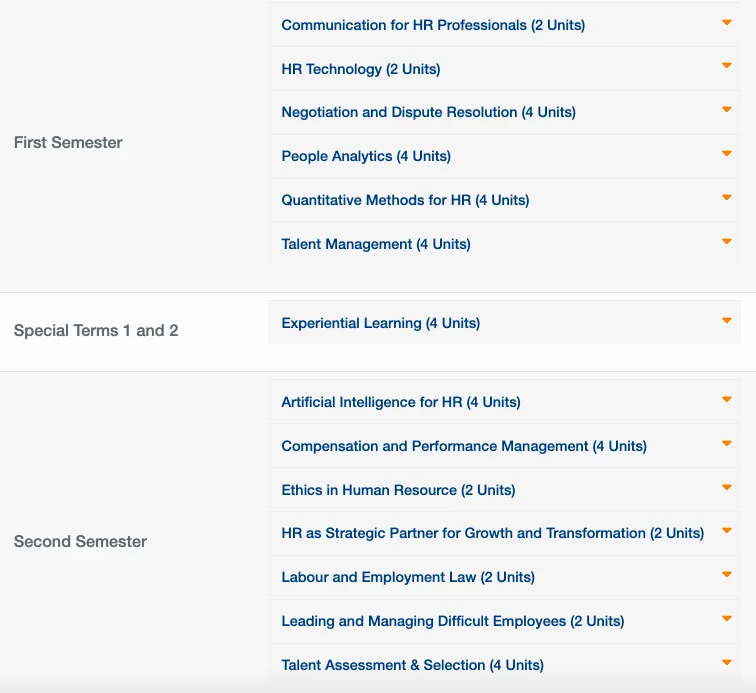Expand Communication for HR Professionals arrow
This screenshot has width=756, height=693.
click(727, 22)
